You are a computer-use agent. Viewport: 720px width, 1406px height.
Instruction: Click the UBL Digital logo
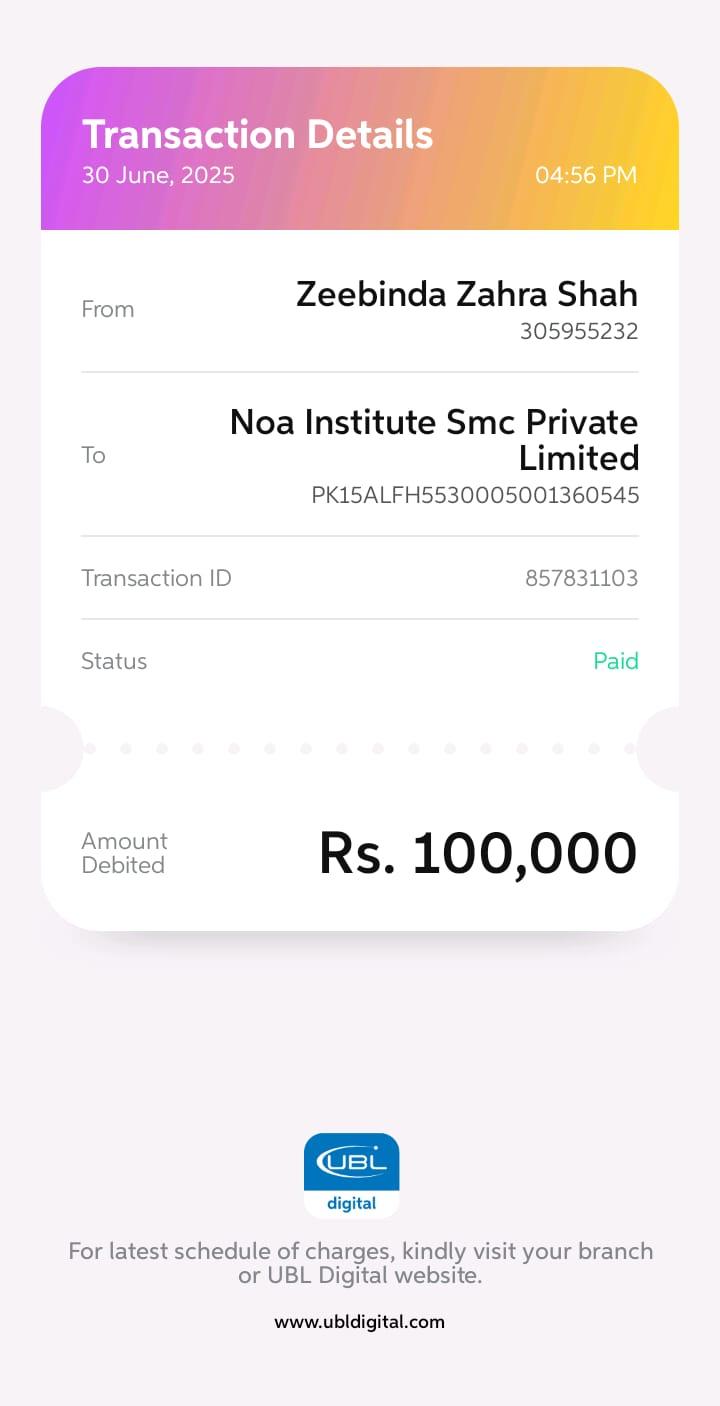pyautogui.click(x=351, y=1175)
